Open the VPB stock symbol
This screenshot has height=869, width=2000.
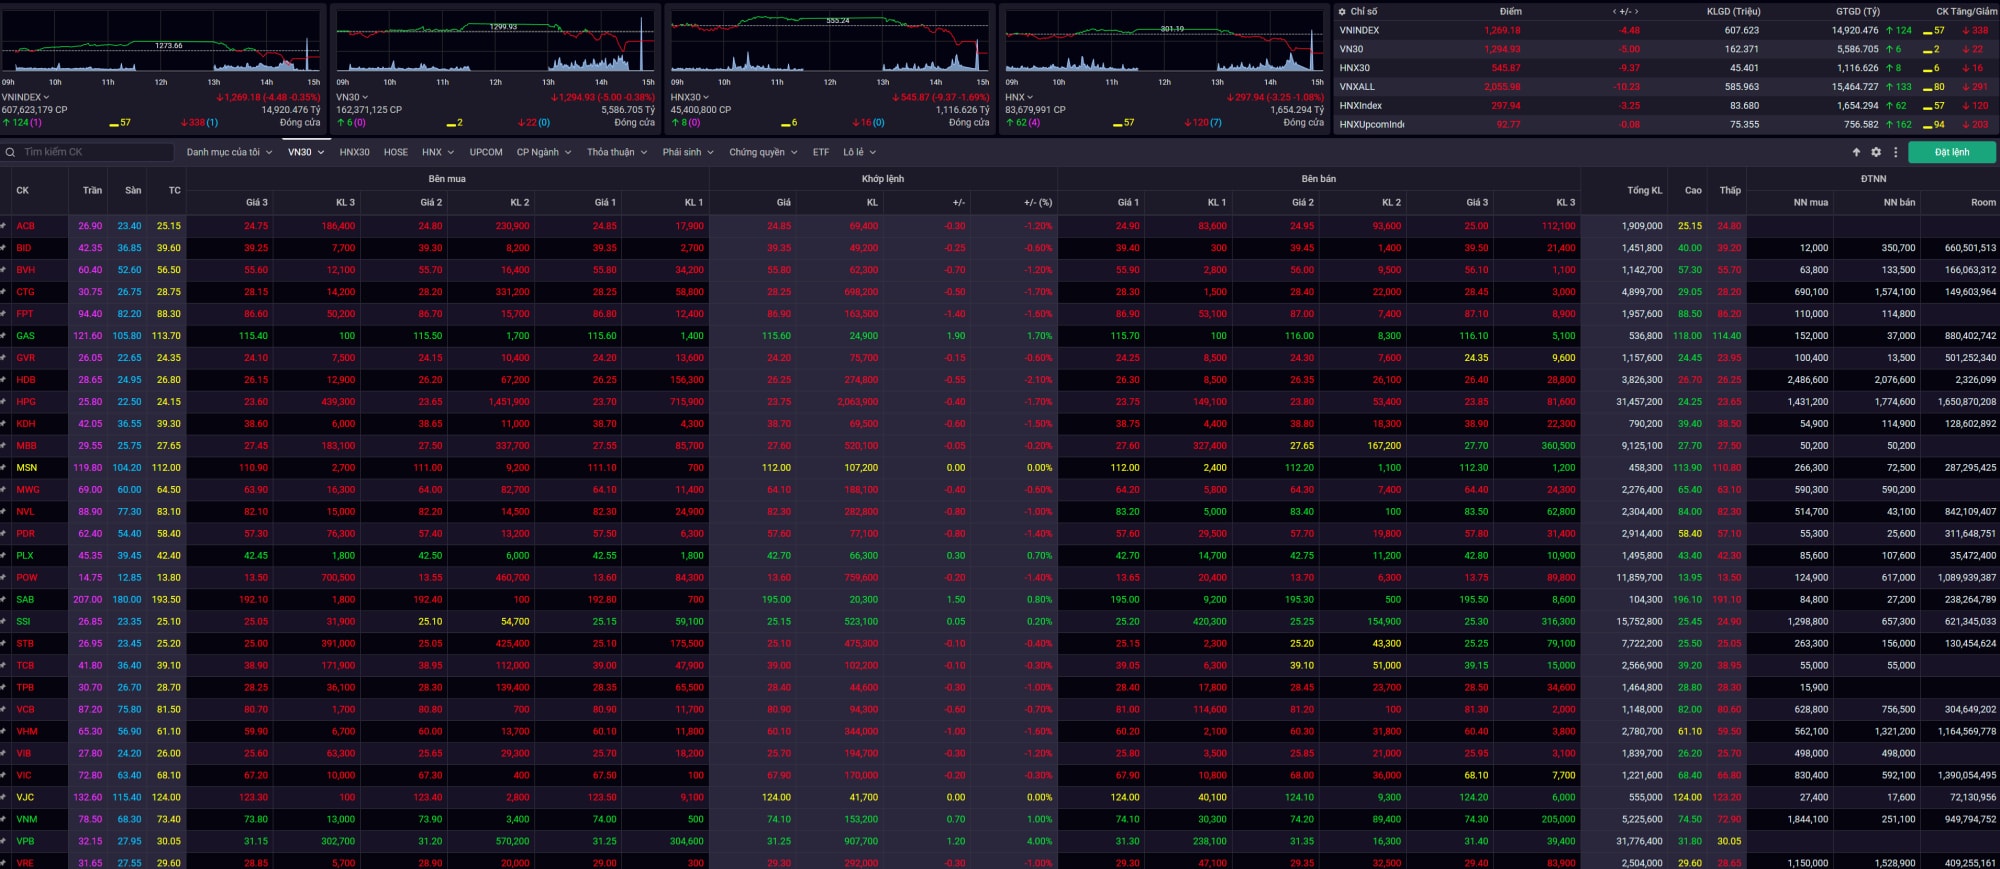pyautogui.click(x=25, y=842)
